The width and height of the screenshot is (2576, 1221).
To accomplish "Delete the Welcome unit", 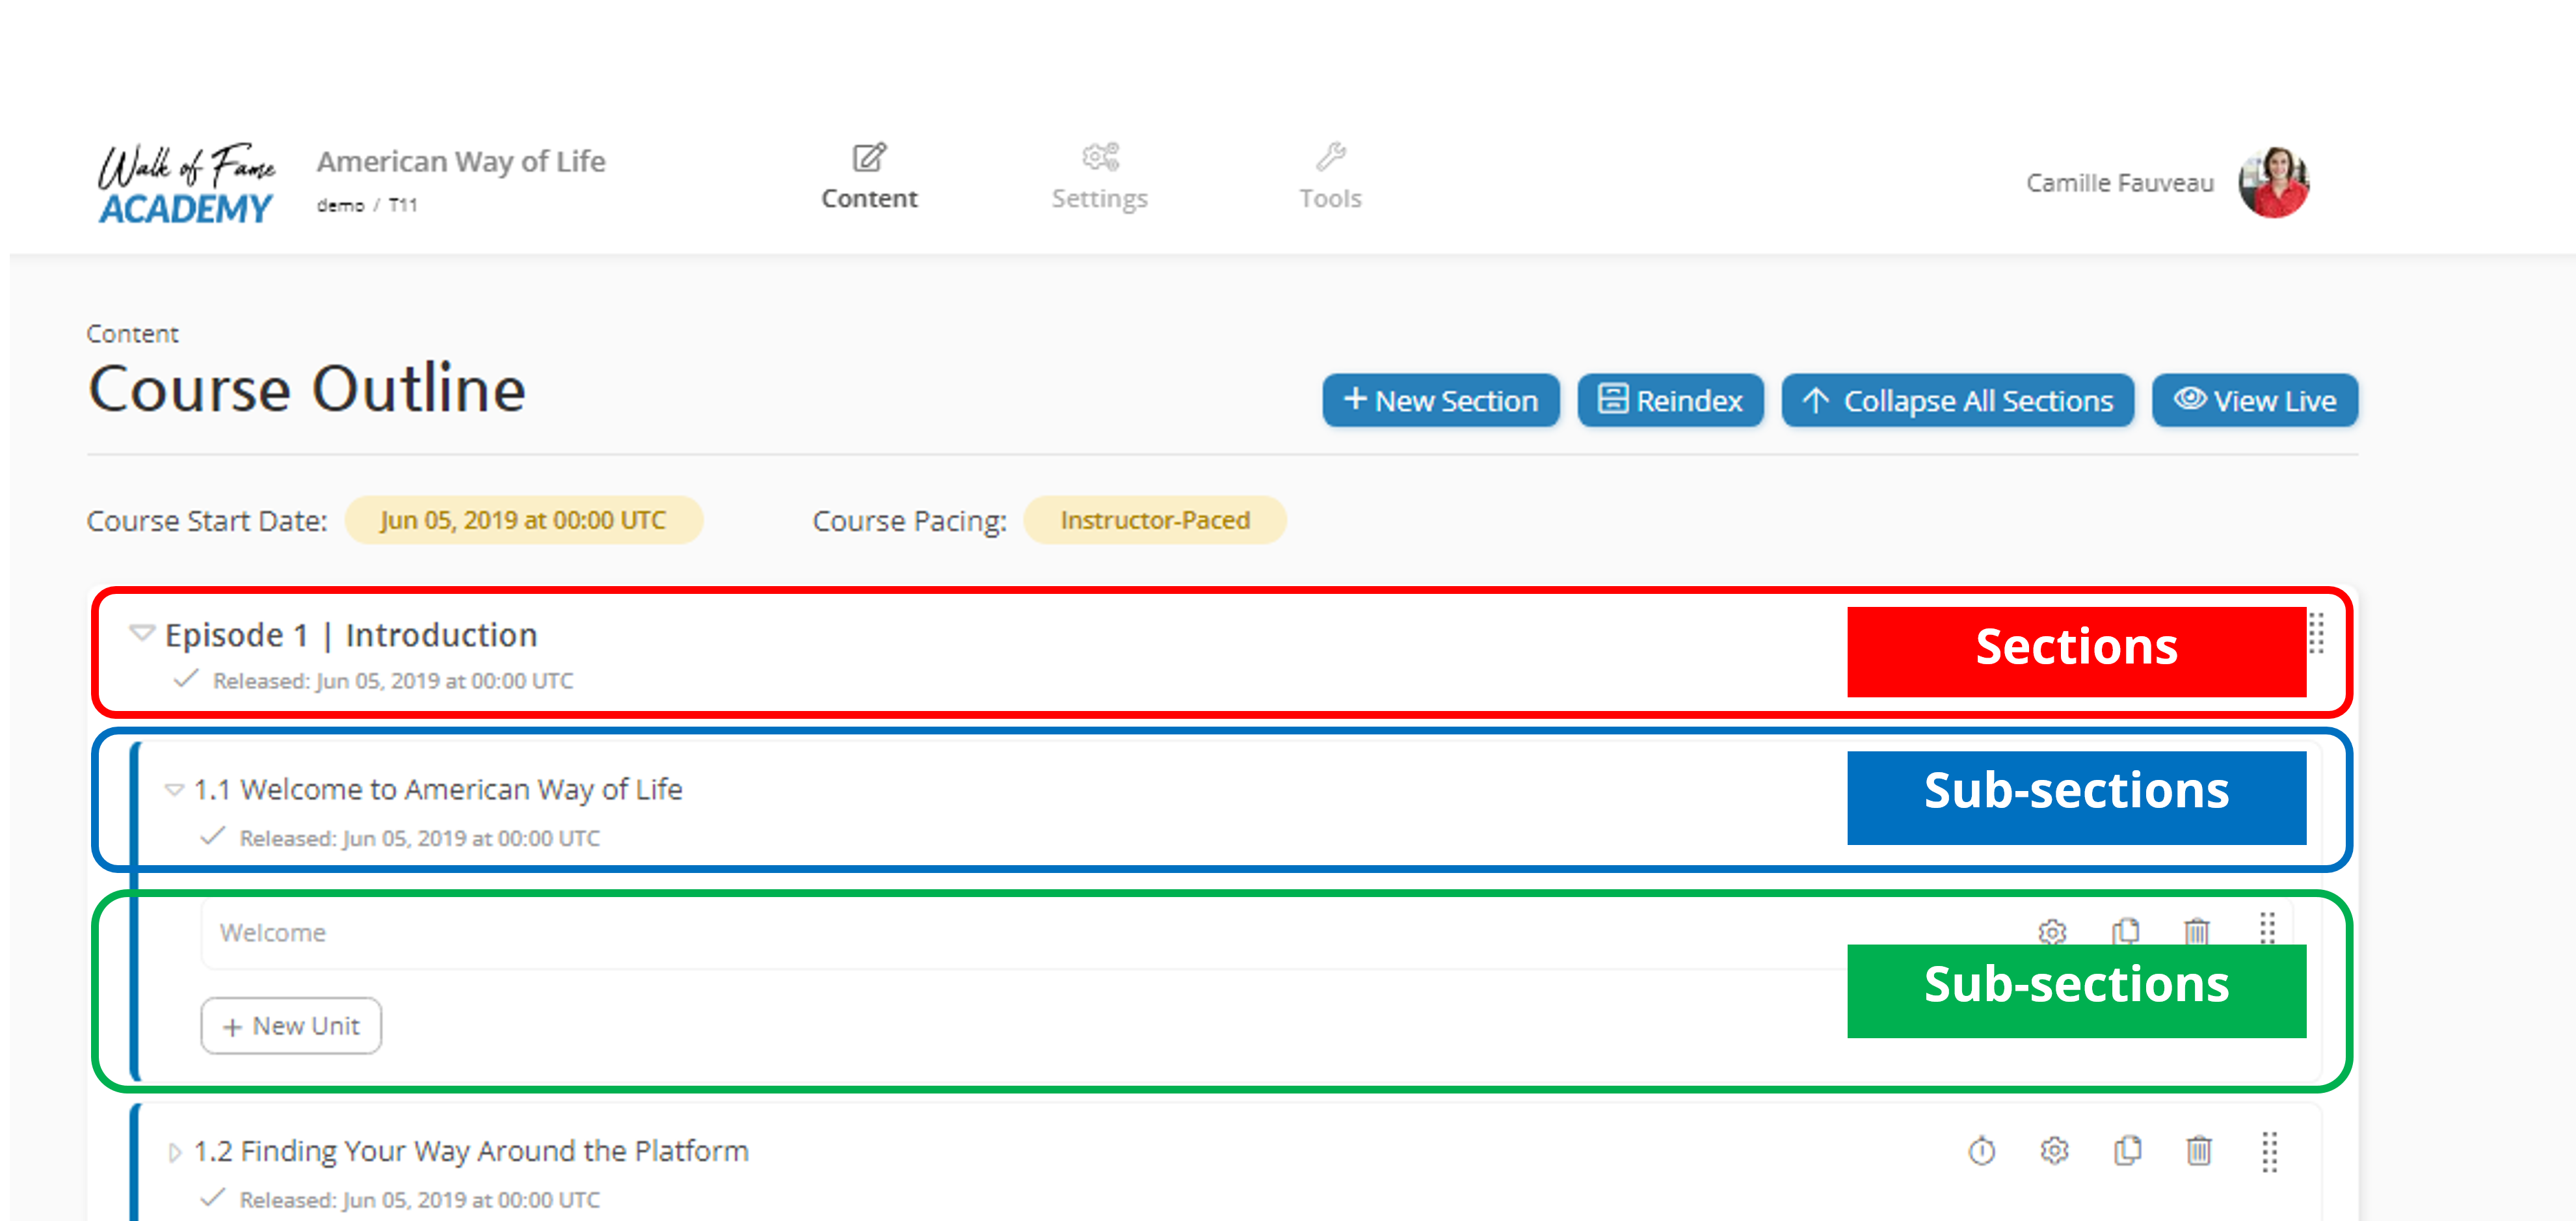I will pyautogui.click(x=2196, y=932).
